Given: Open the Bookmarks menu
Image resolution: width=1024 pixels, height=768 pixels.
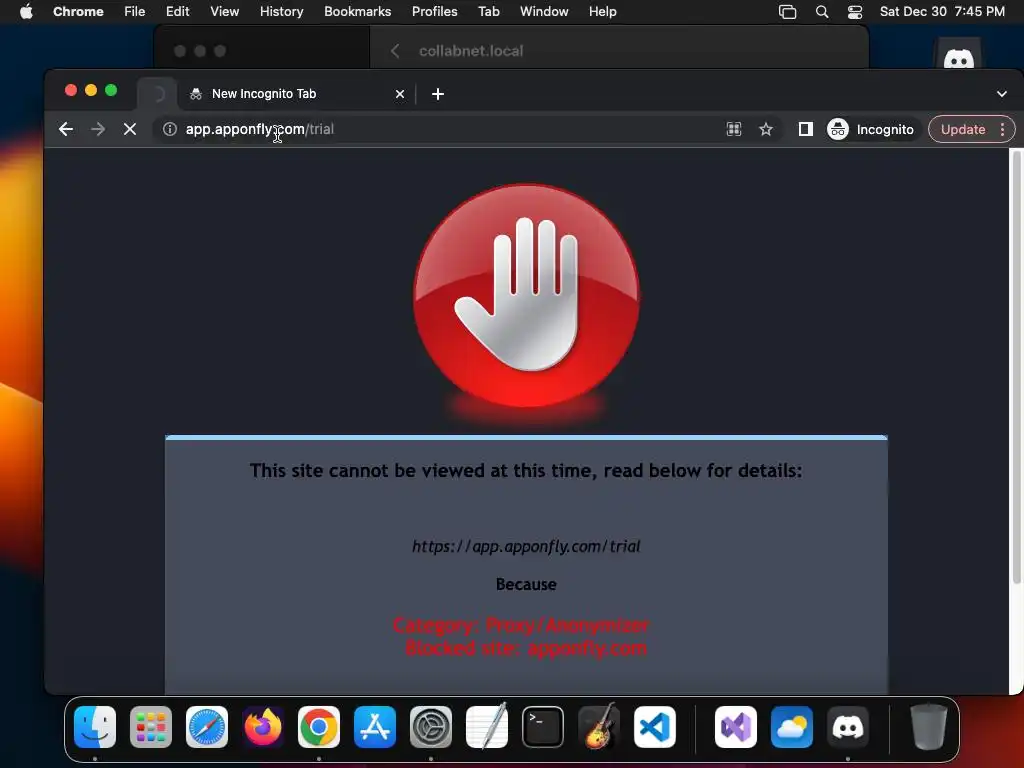Looking at the screenshot, I should click(x=358, y=12).
